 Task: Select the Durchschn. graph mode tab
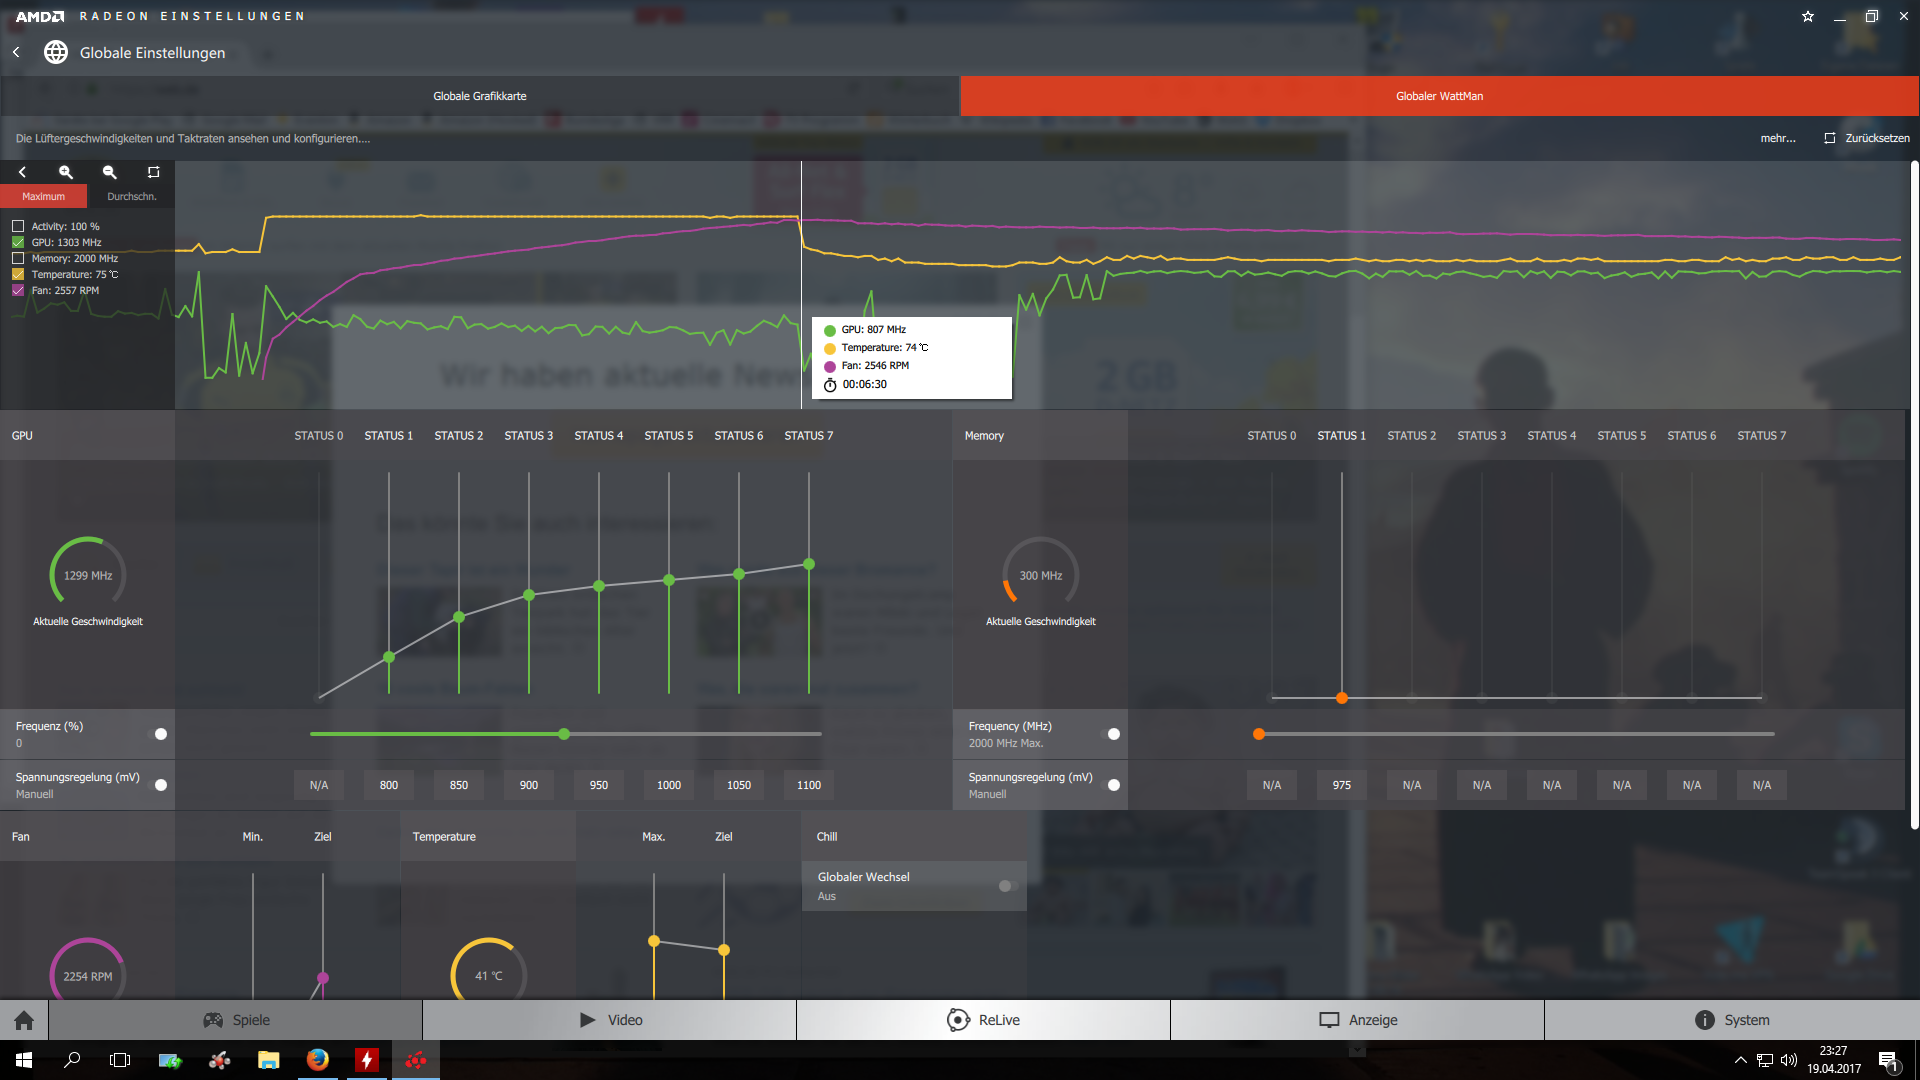pos(132,196)
